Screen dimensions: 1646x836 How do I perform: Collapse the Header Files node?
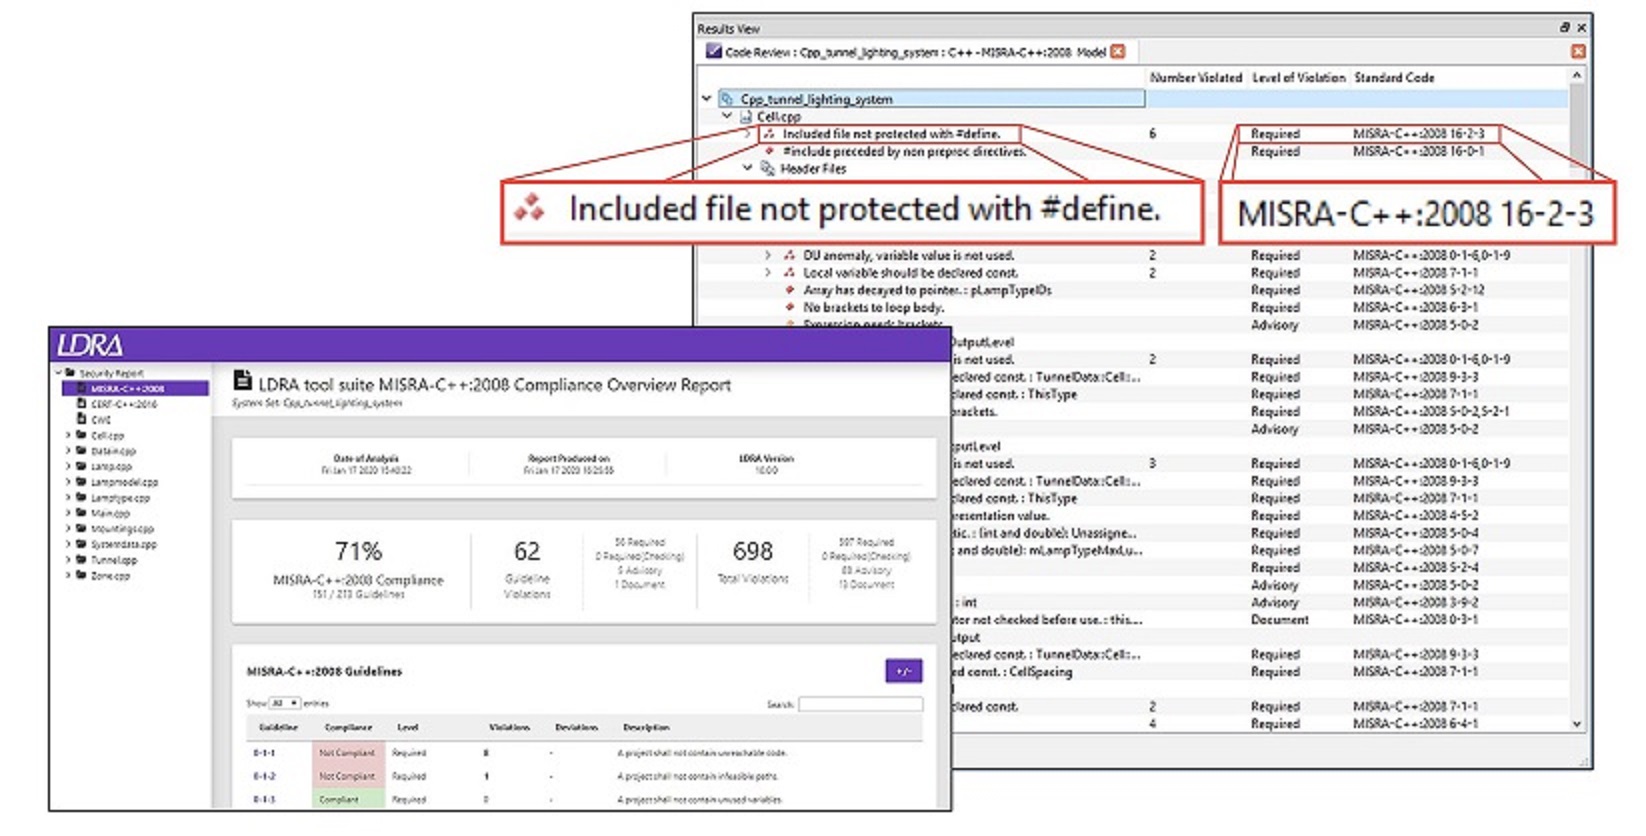[x=747, y=168]
